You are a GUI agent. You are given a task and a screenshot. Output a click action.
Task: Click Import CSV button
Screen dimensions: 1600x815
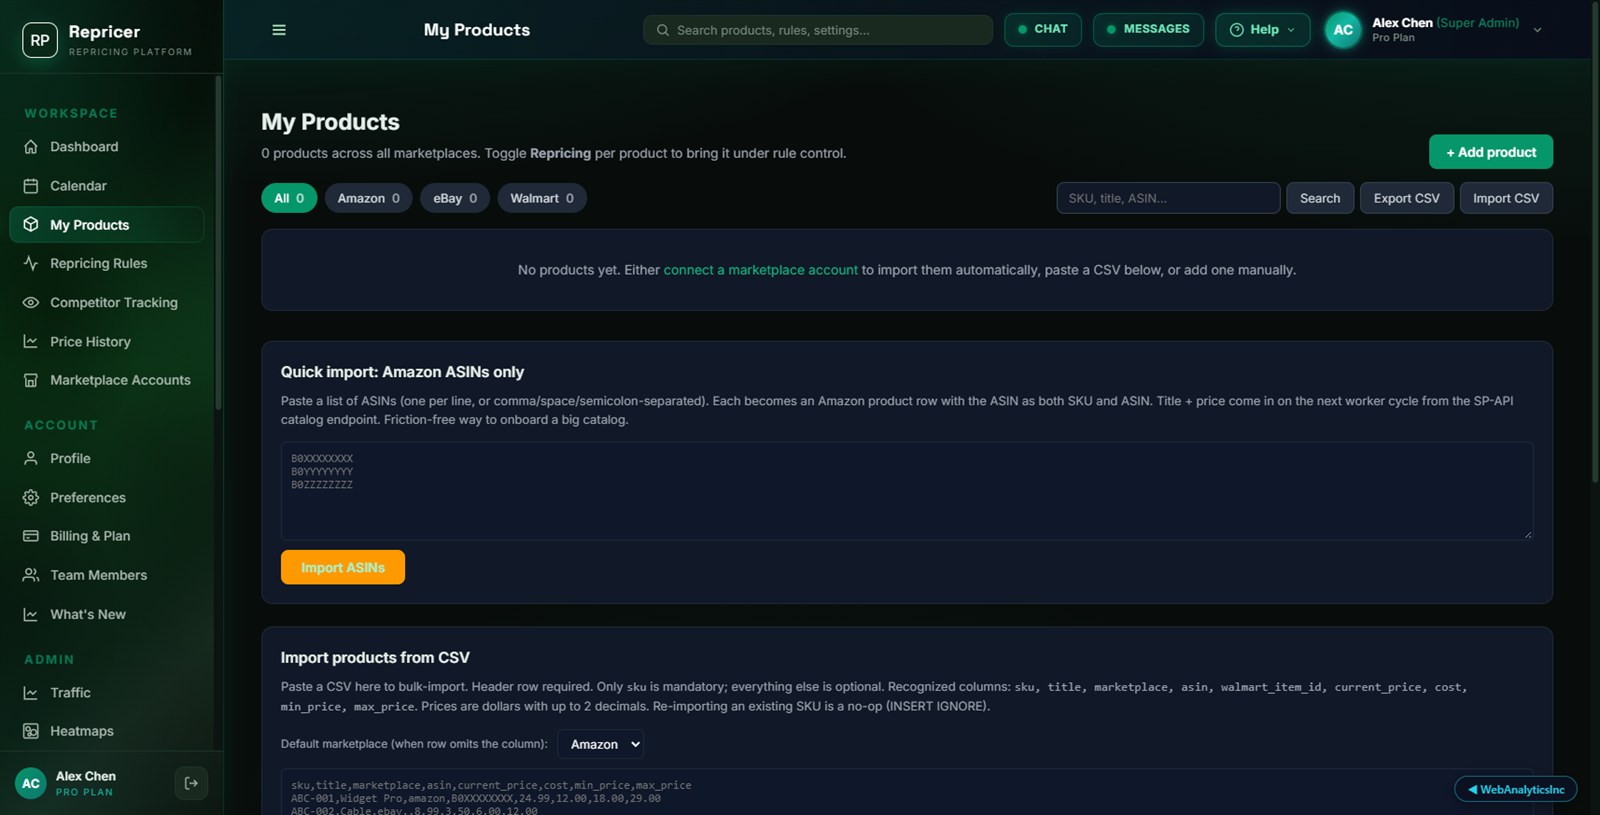coord(1506,198)
